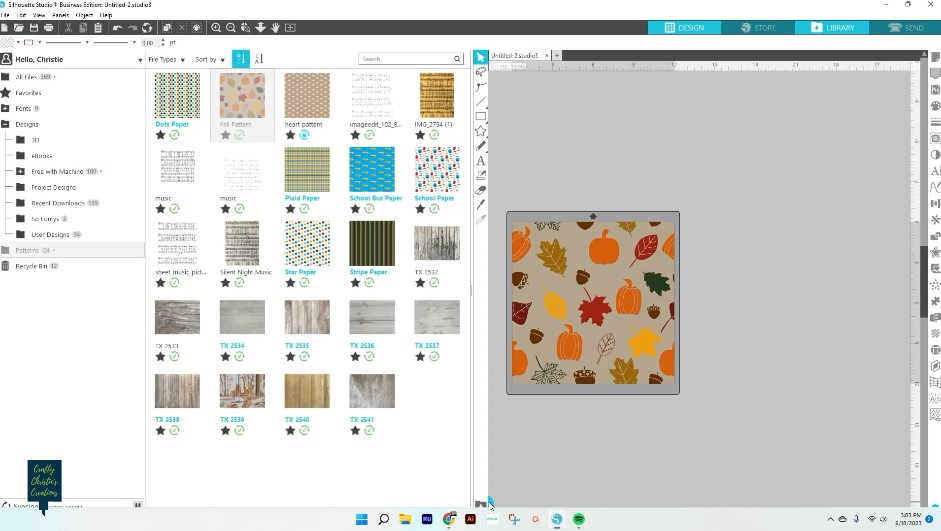Toggle favorite star on Dots Paper
This screenshot has height=531, width=941.
point(160,135)
